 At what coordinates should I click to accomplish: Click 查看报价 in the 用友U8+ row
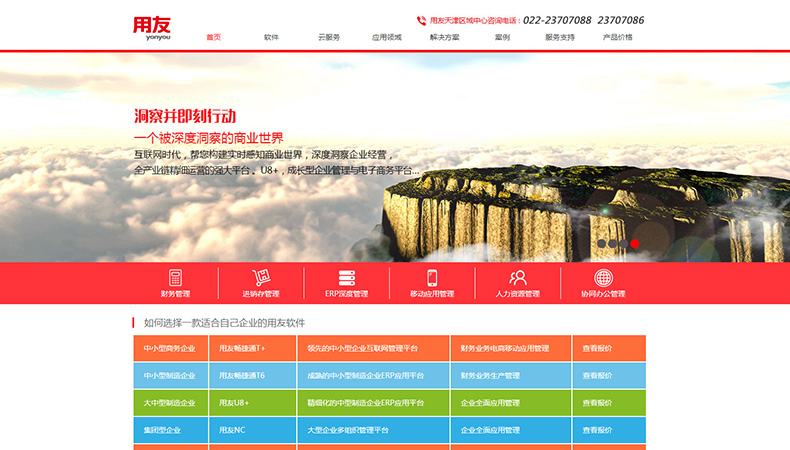click(597, 402)
